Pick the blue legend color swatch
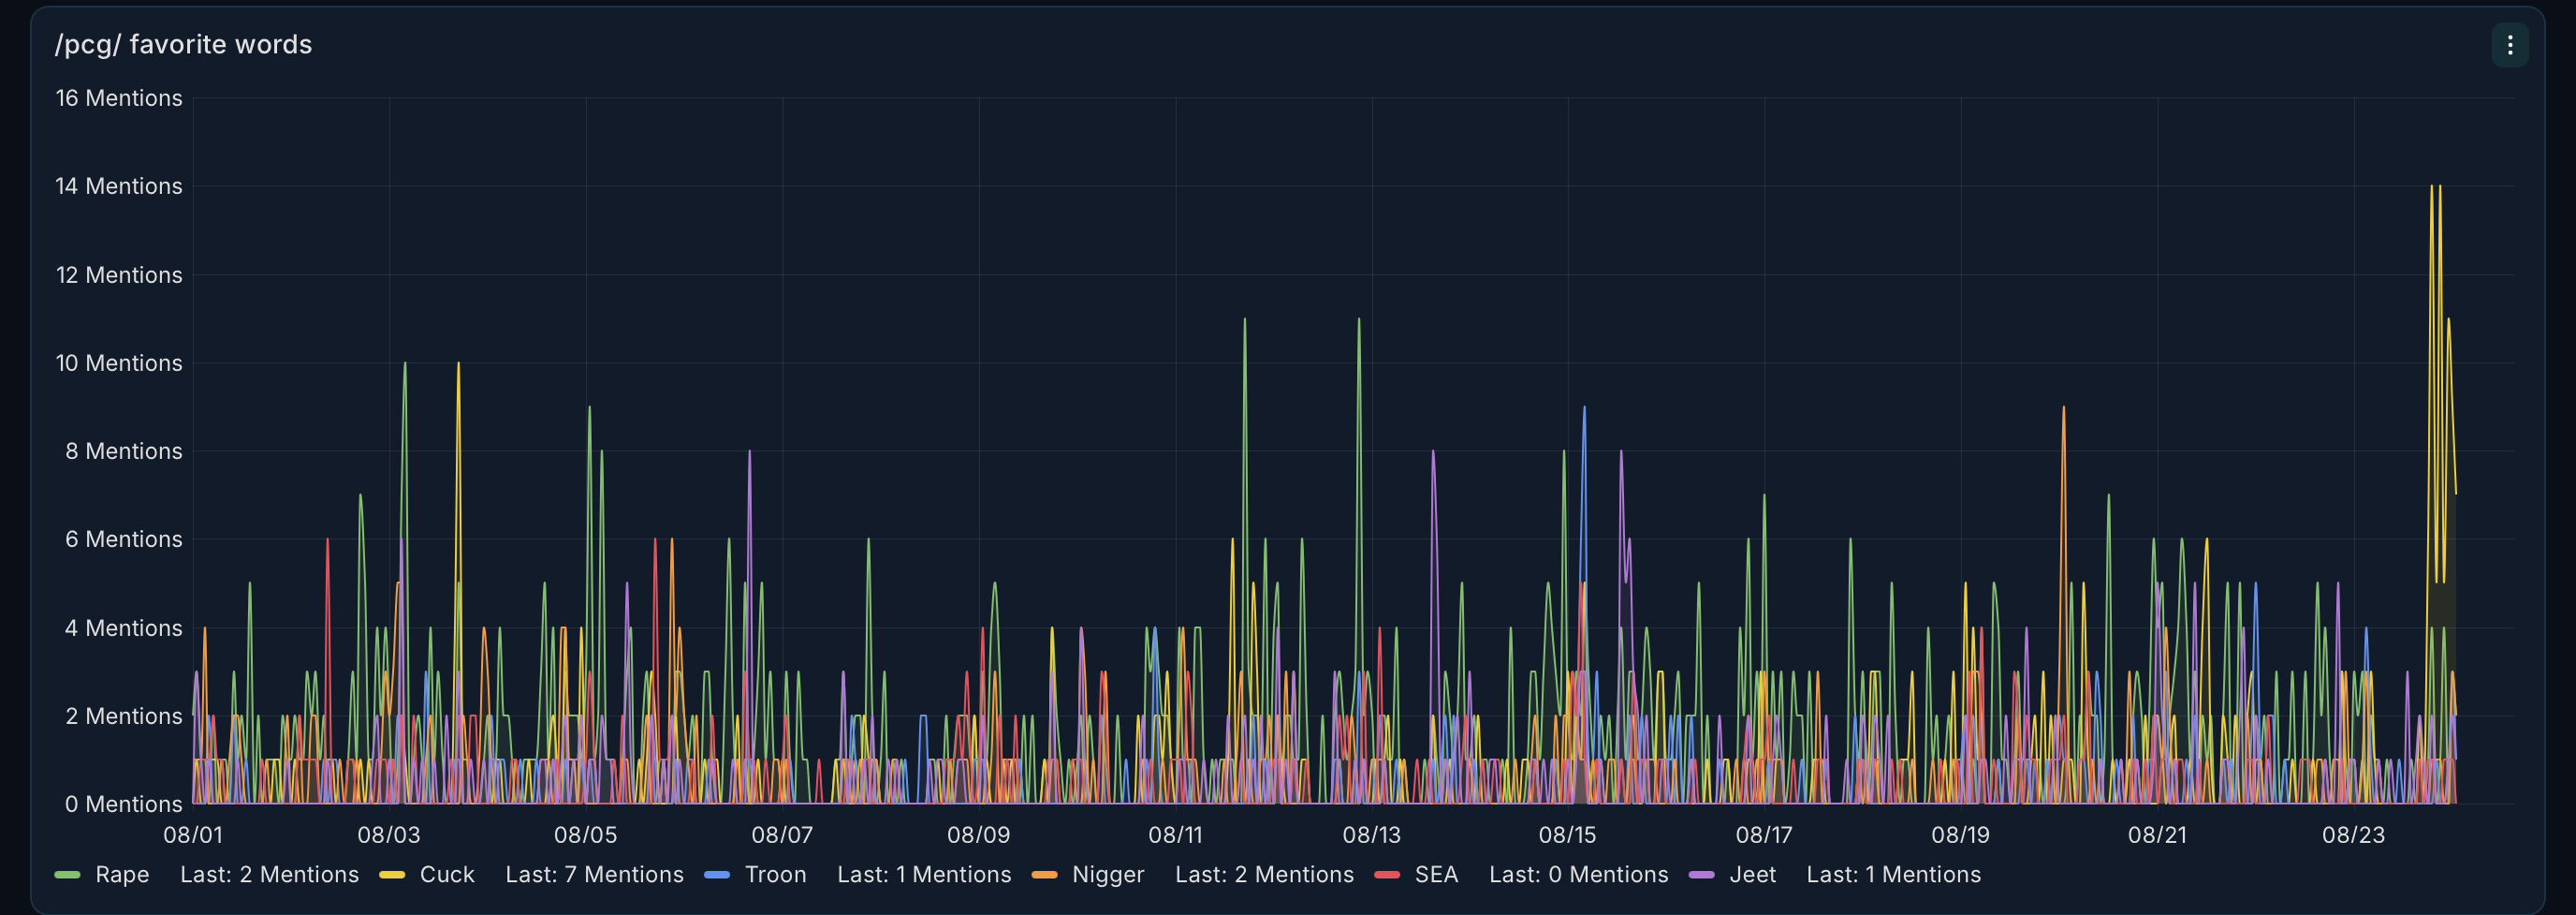The width and height of the screenshot is (2576, 915). tap(717, 875)
